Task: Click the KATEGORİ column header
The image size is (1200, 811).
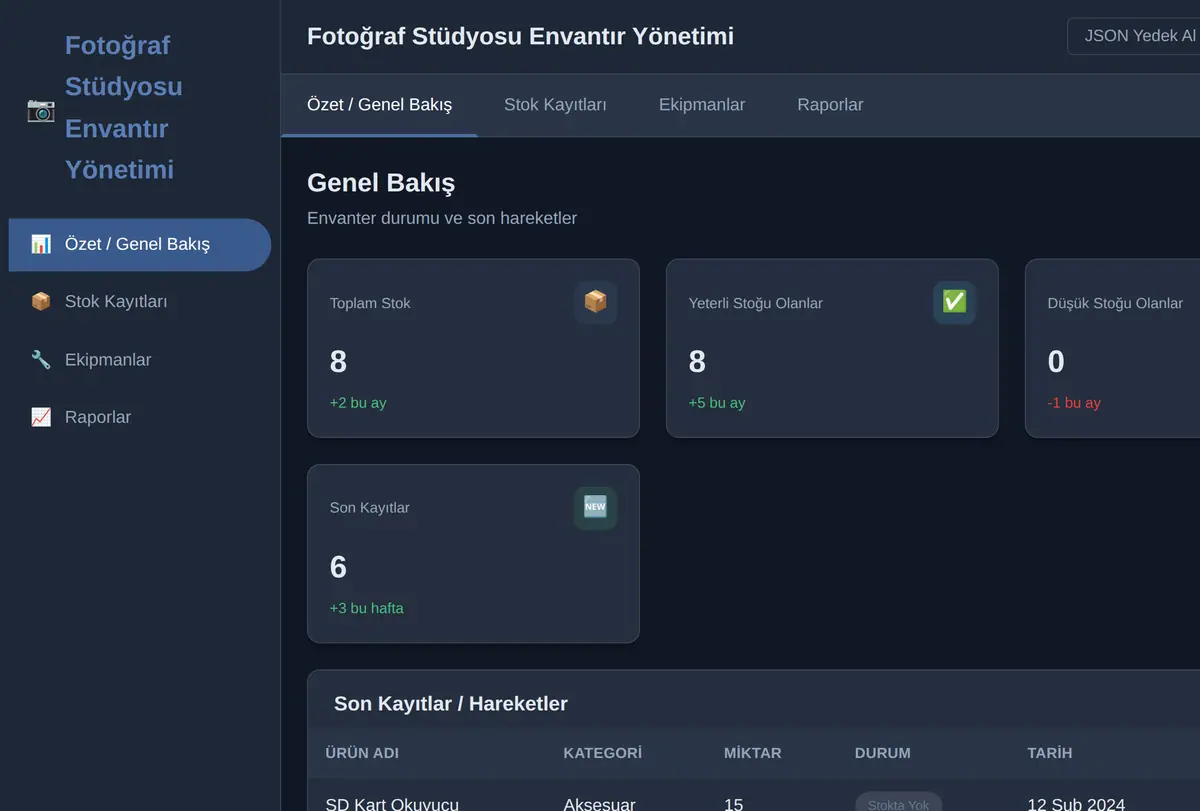Action: pos(603,753)
